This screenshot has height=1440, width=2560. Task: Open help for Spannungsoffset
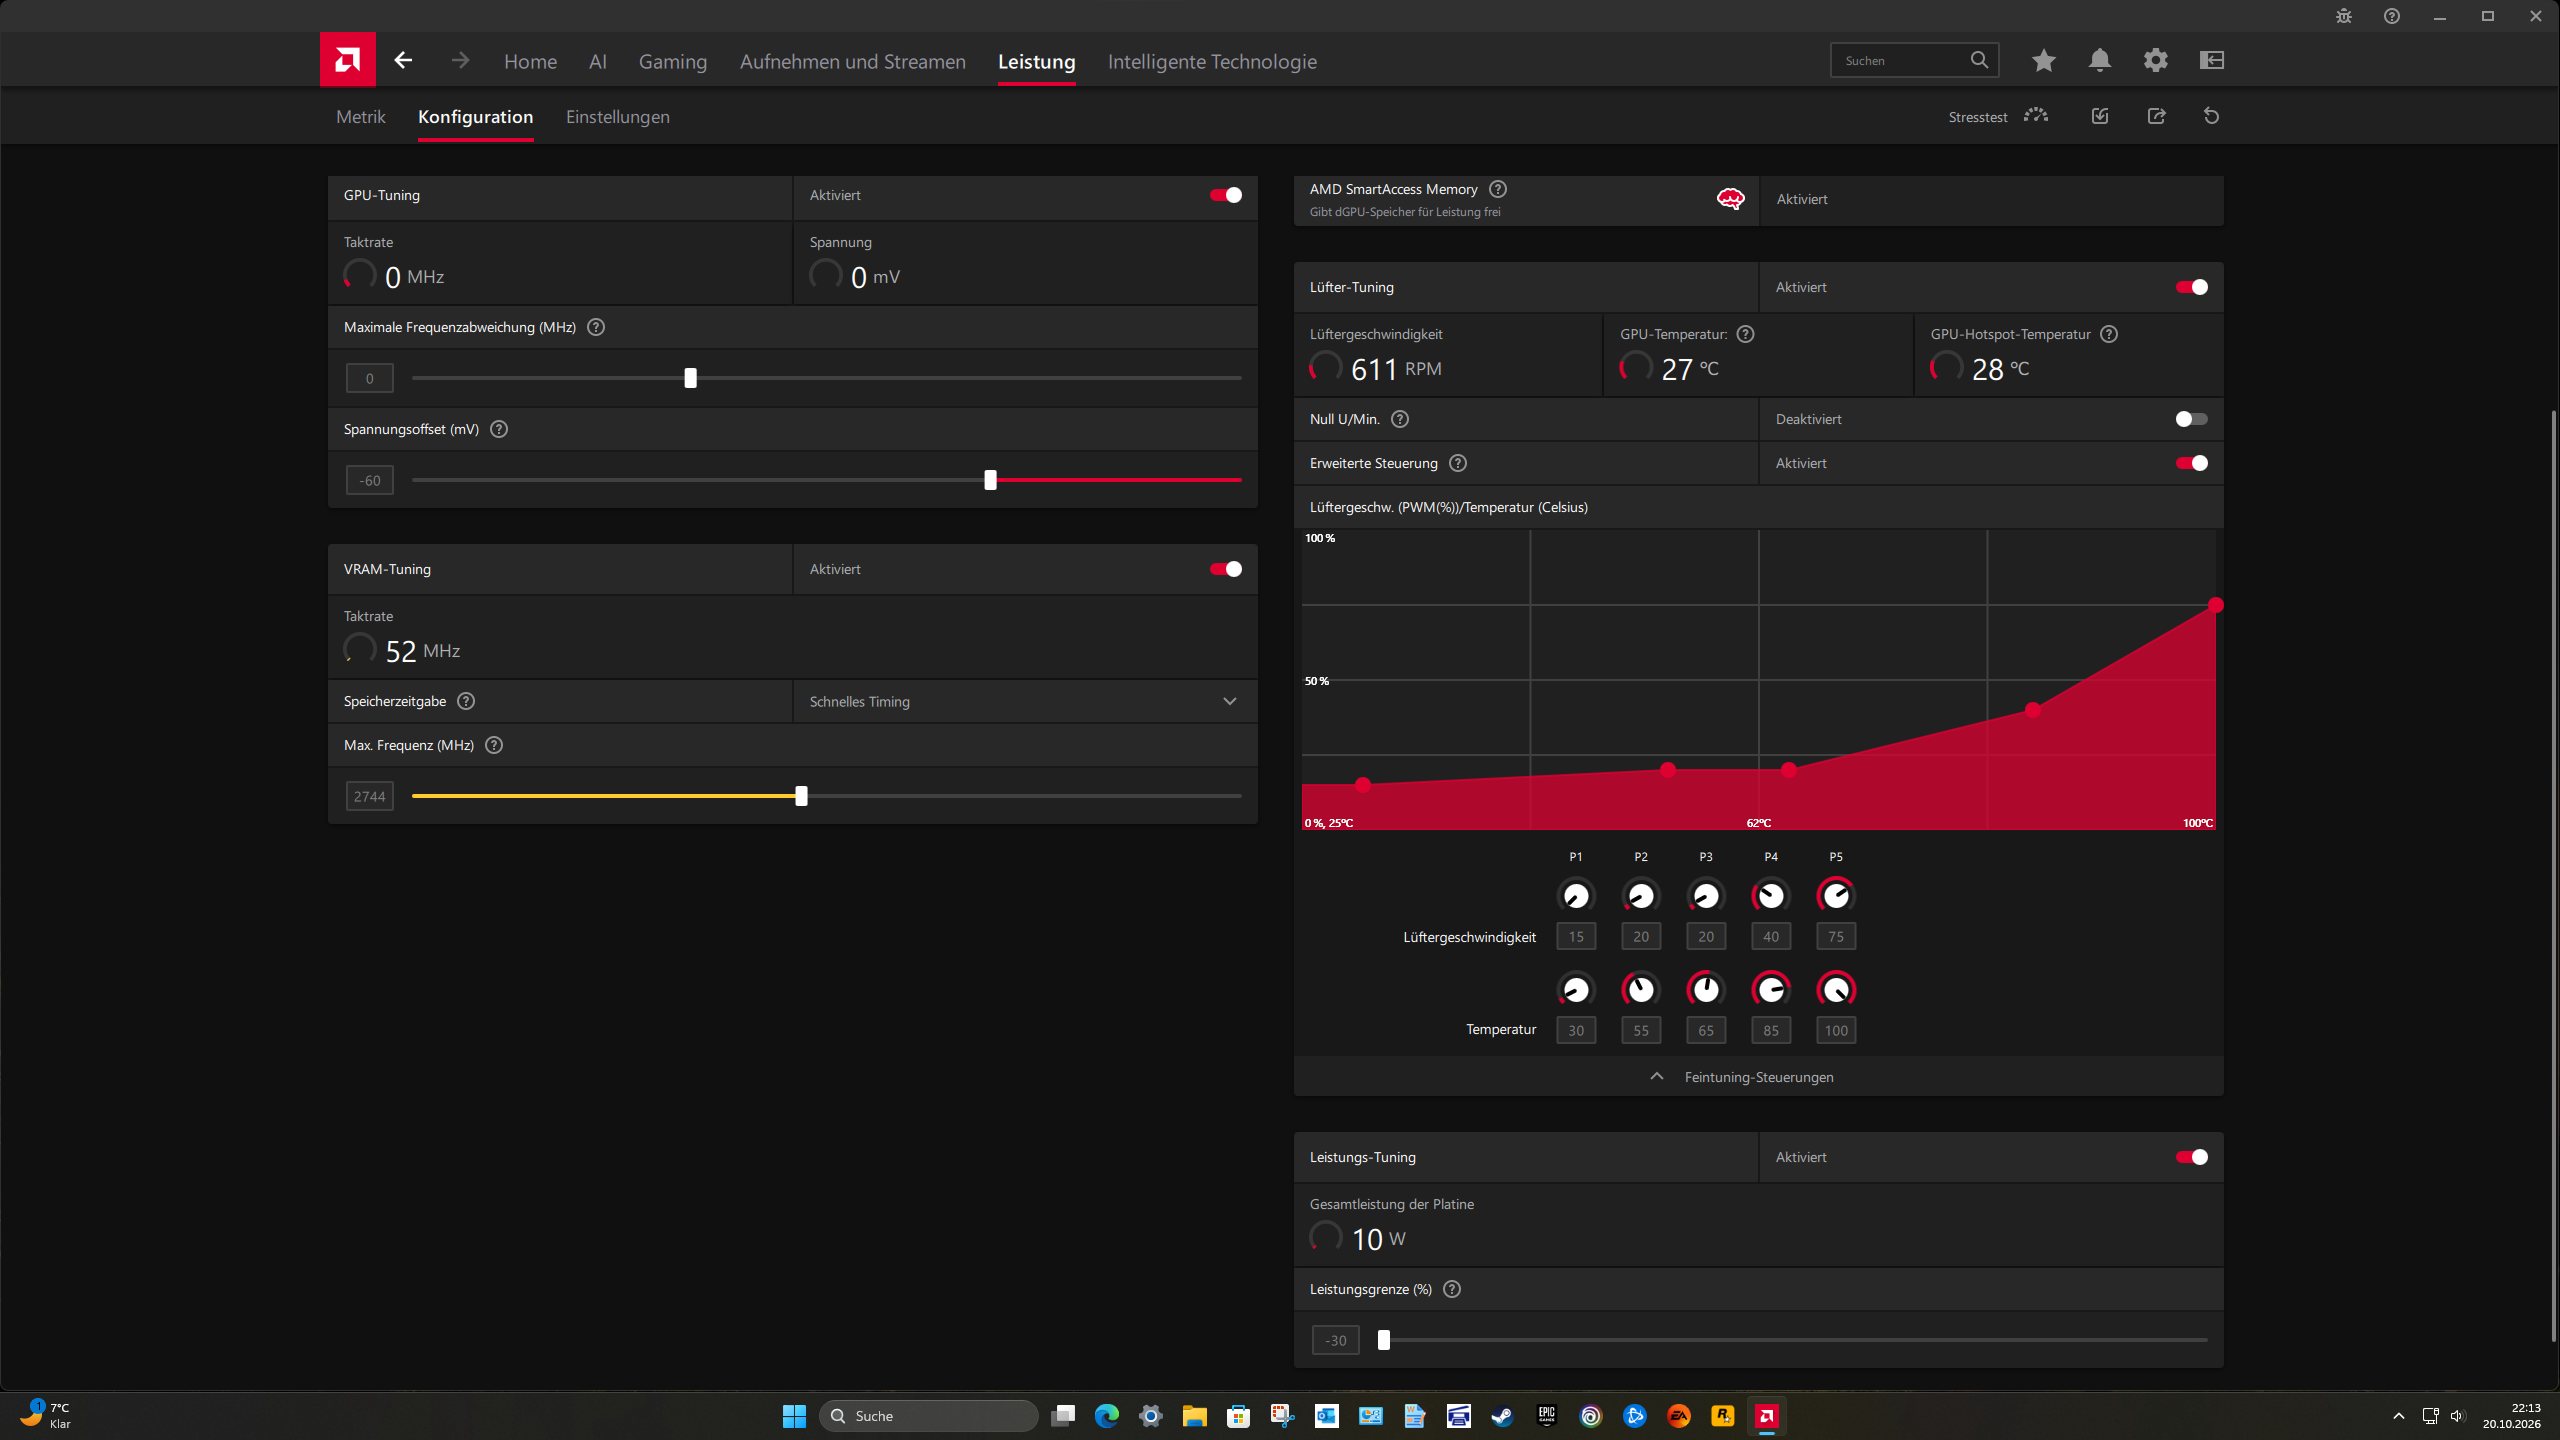(x=499, y=429)
